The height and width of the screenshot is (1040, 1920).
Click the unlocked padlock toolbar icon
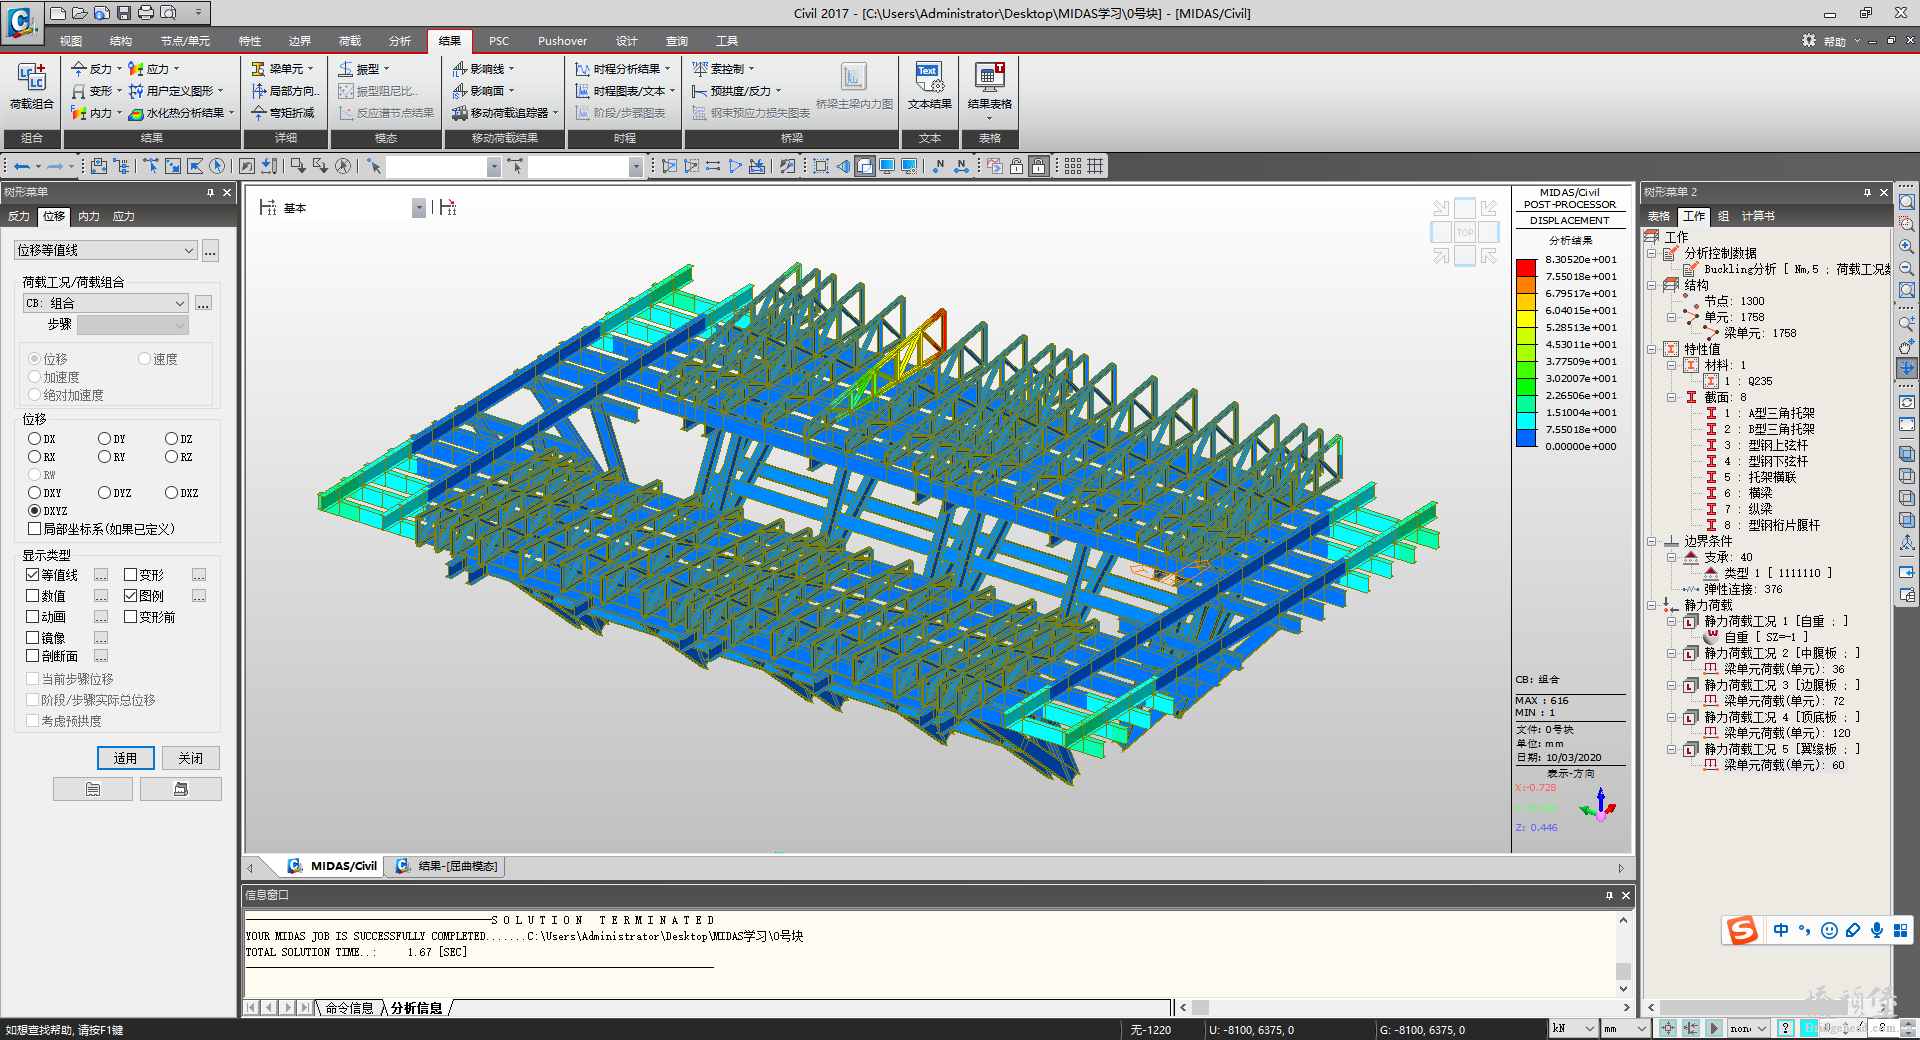point(1017,166)
